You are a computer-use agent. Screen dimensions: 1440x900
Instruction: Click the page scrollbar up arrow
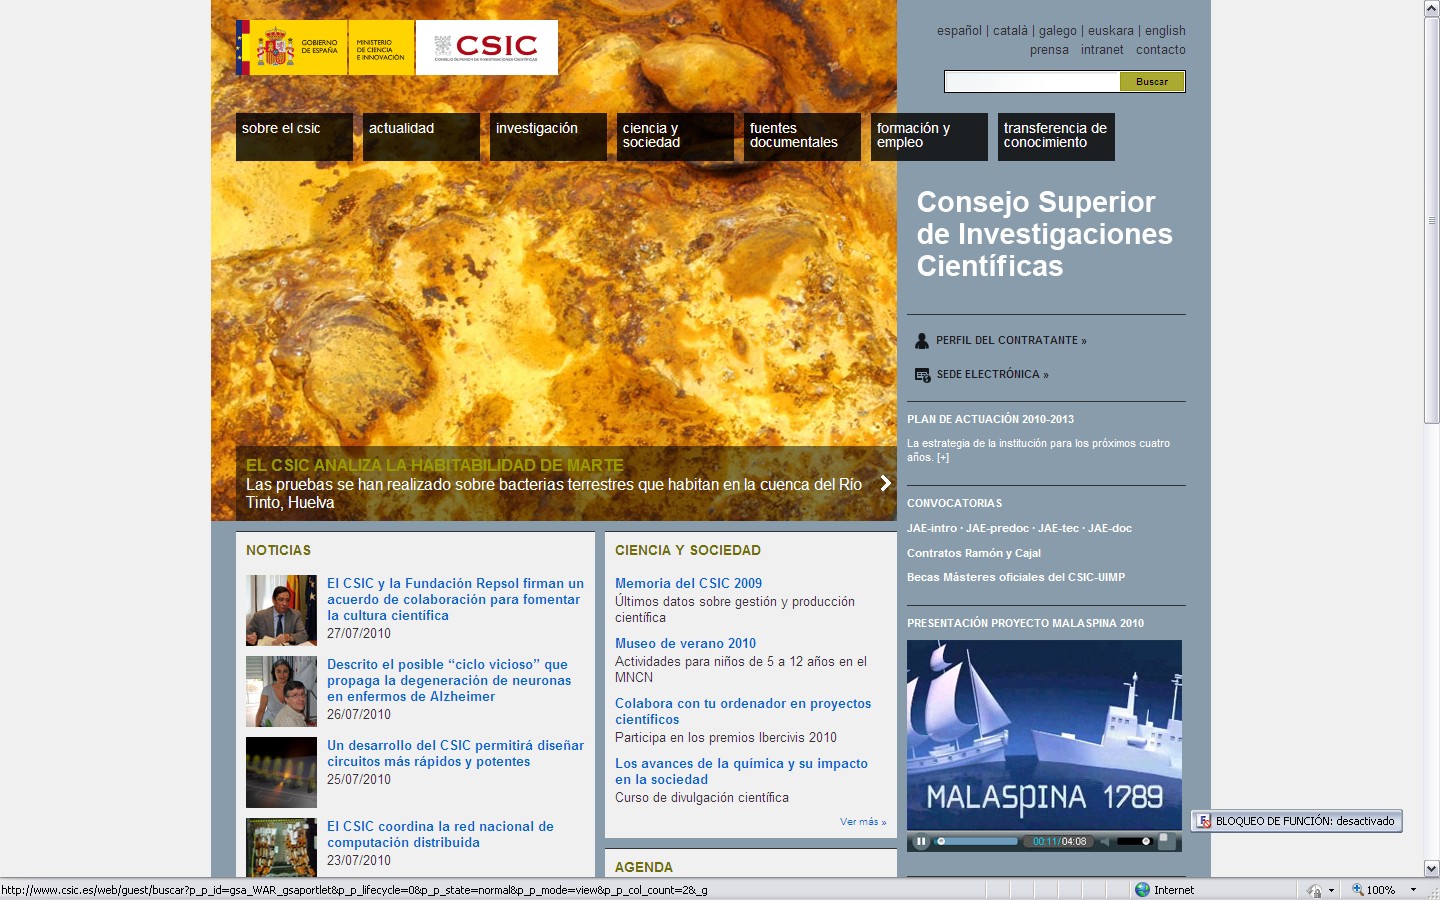point(1431,8)
